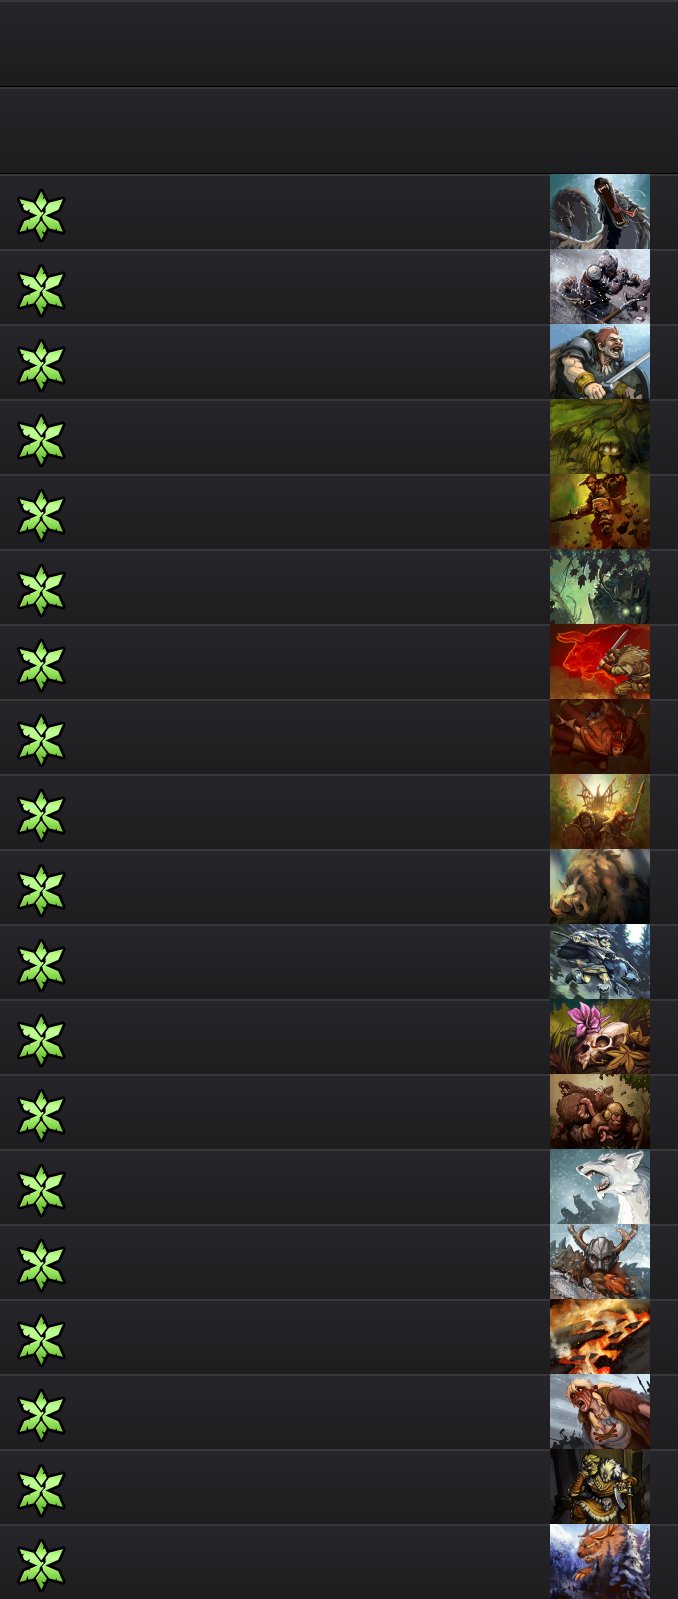
Task: Click the dark tree with glowing eyes thumbnail
Action: pyautogui.click(x=600, y=587)
